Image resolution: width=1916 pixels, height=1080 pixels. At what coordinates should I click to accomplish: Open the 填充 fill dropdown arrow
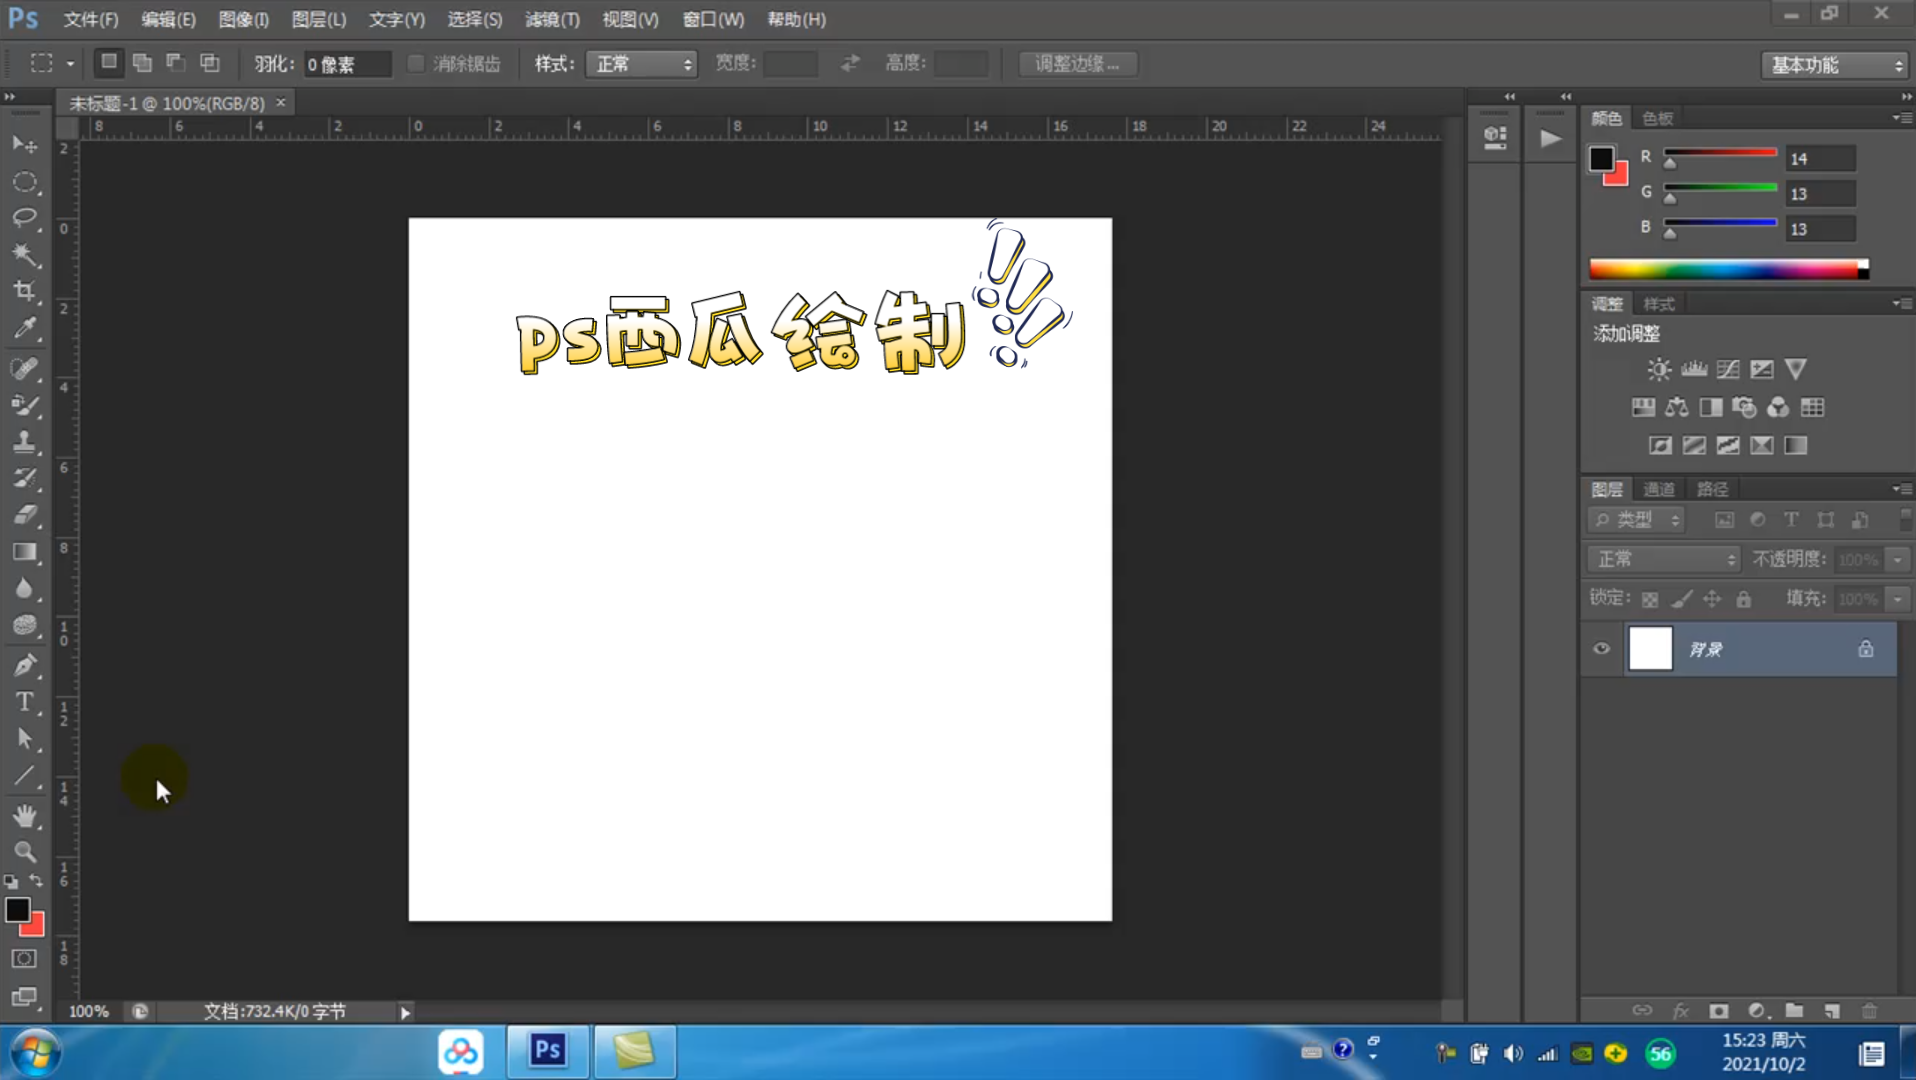click(1897, 600)
